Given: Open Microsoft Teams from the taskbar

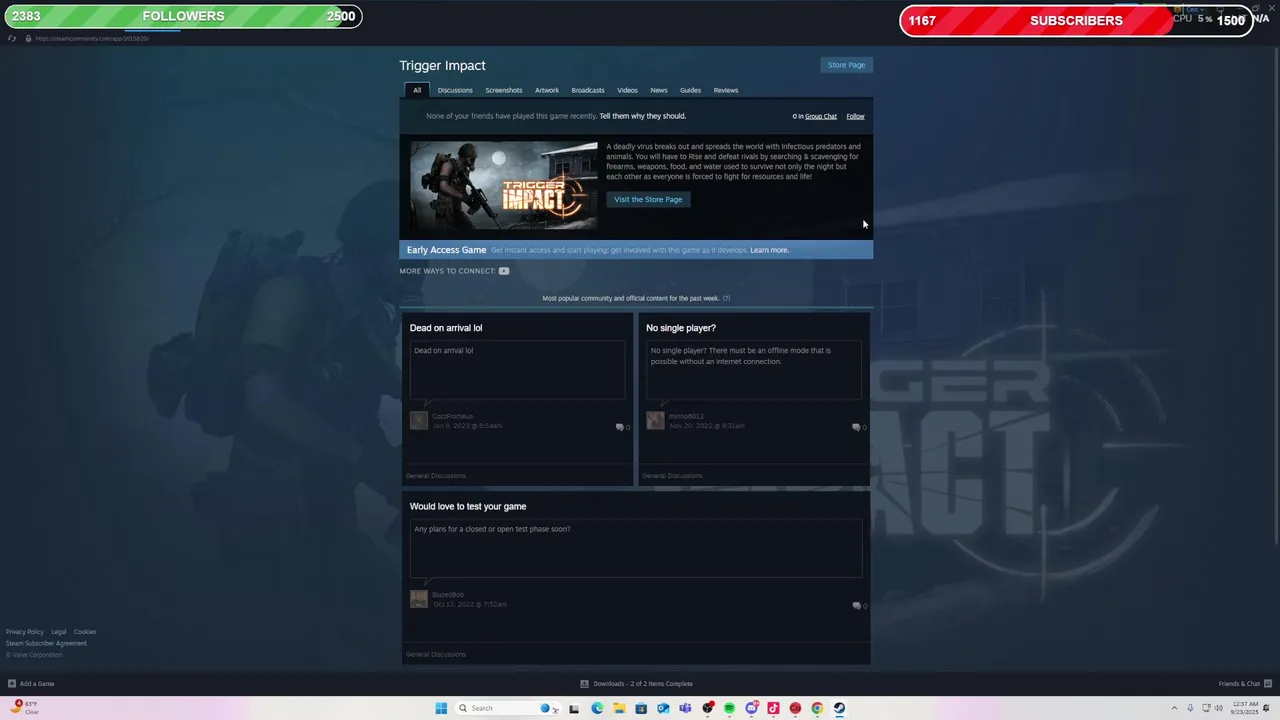Looking at the screenshot, I should (x=685, y=708).
